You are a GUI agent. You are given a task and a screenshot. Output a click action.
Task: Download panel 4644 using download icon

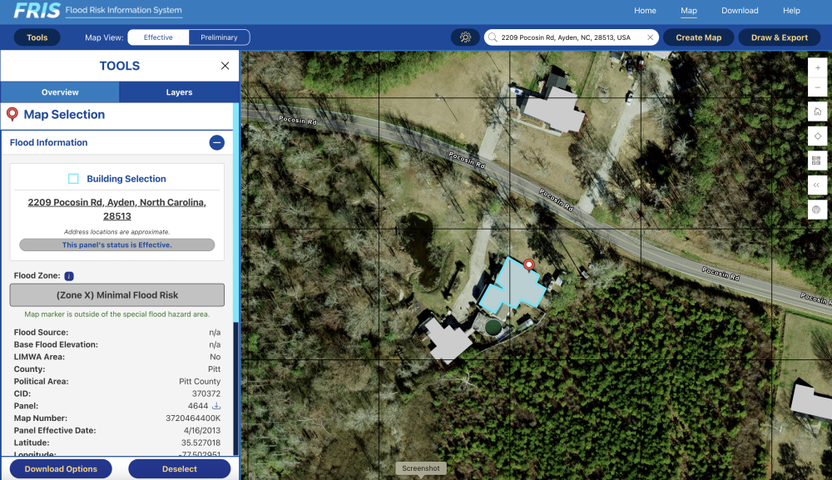tap(216, 406)
